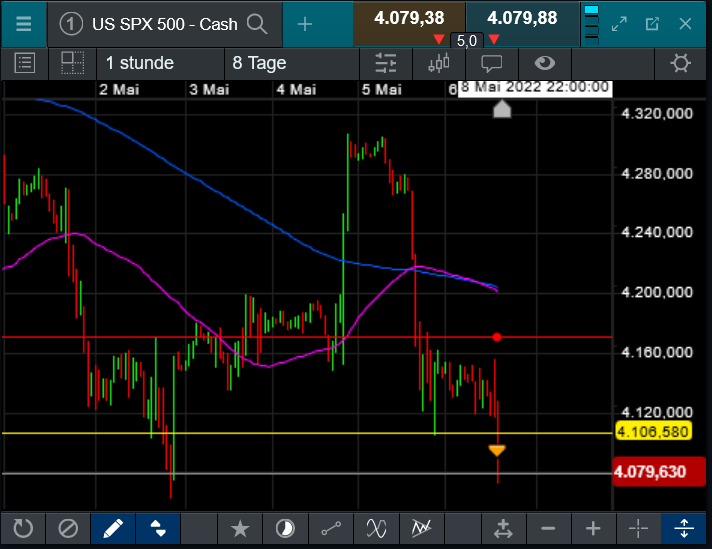Click the yellow 4.106,580 price label
712x549 pixels.
click(653, 431)
